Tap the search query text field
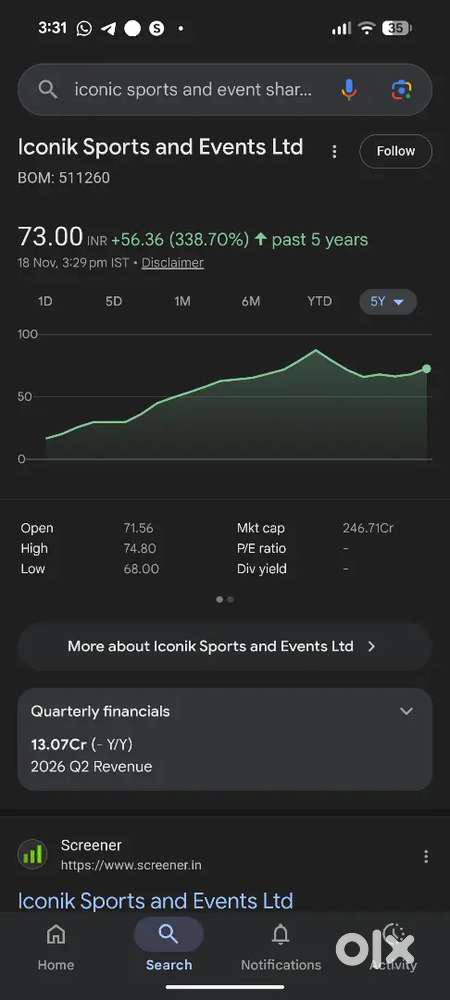 (x=193, y=90)
